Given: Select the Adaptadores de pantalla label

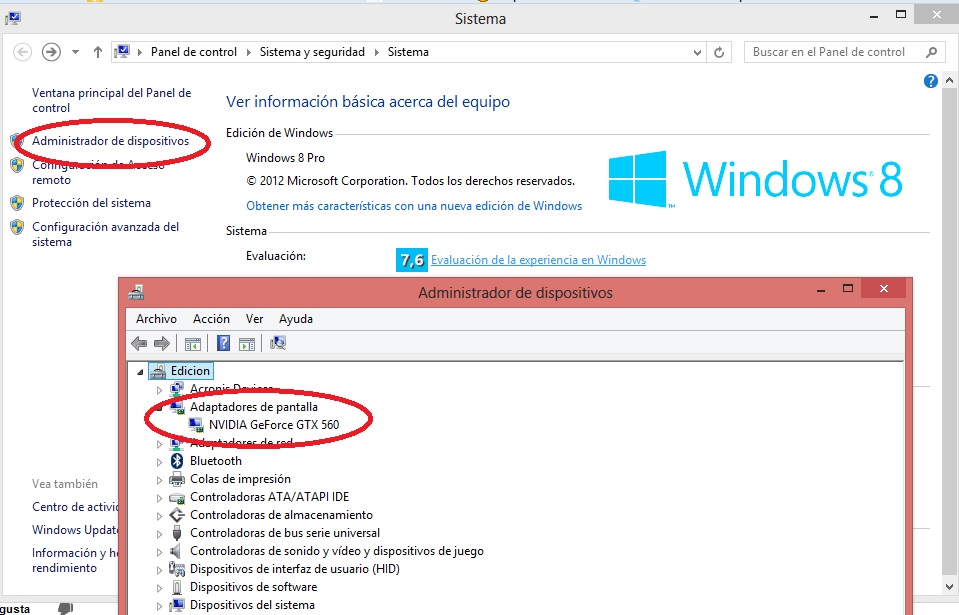Looking at the screenshot, I should [x=254, y=407].
